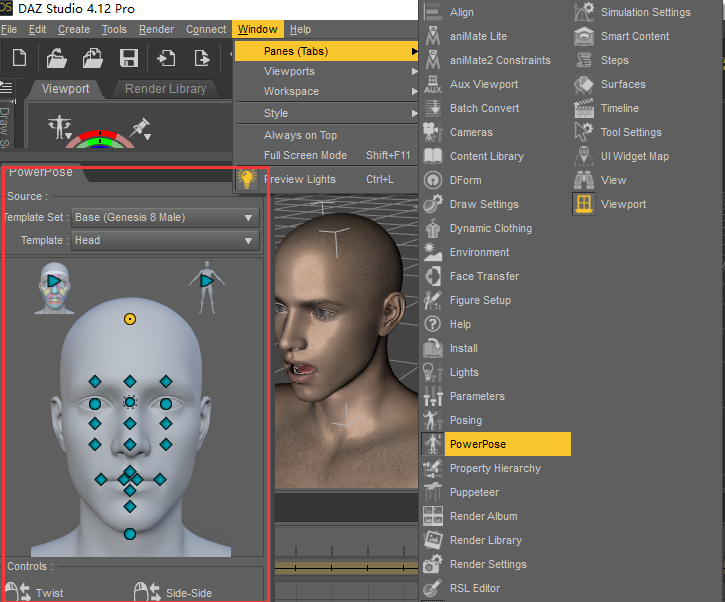Click the Cameras pane icon

coord(433,132)
